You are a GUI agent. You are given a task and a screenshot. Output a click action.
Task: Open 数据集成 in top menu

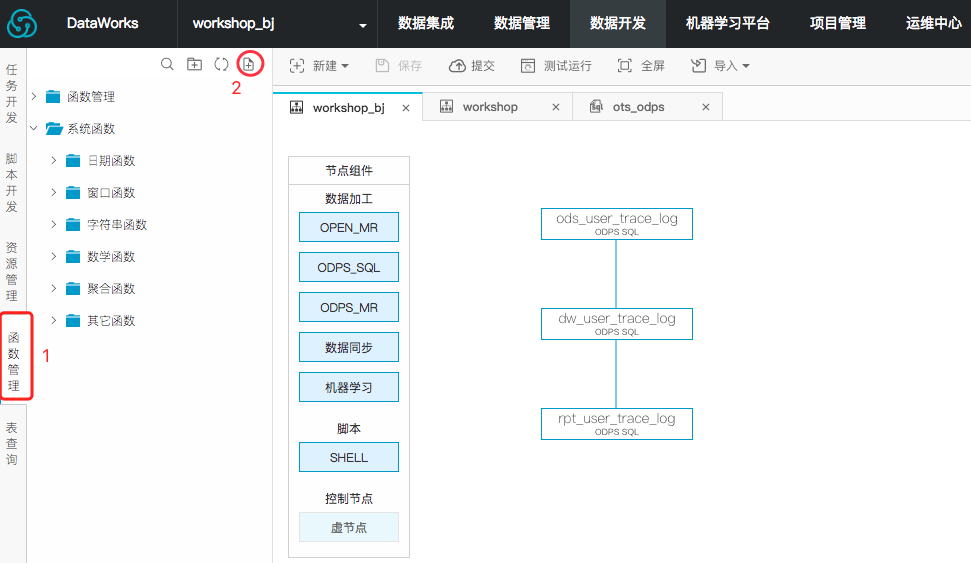coord(425,24)
